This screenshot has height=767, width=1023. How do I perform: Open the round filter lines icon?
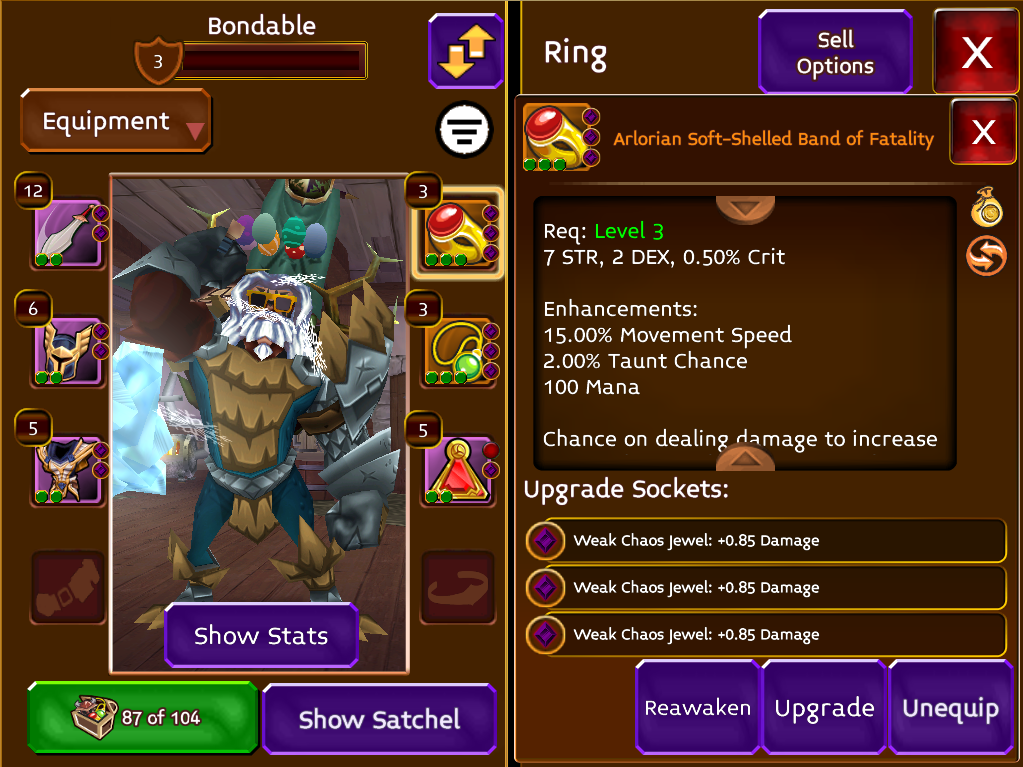465,129
